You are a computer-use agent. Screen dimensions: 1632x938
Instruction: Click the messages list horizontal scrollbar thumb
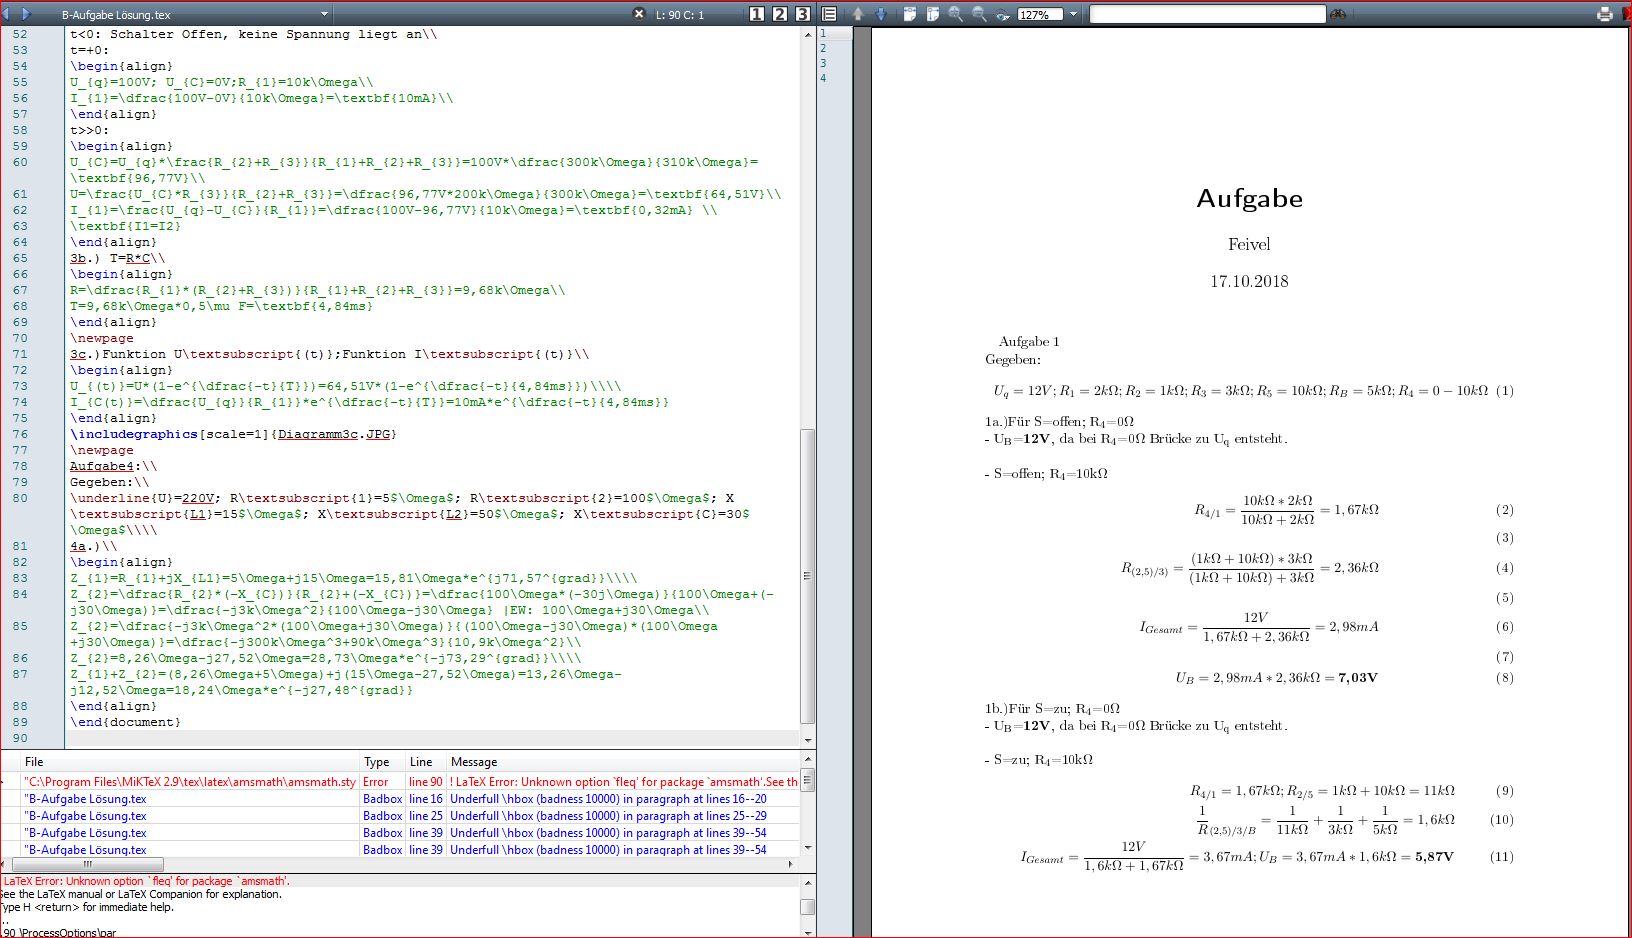click(88, 864)
